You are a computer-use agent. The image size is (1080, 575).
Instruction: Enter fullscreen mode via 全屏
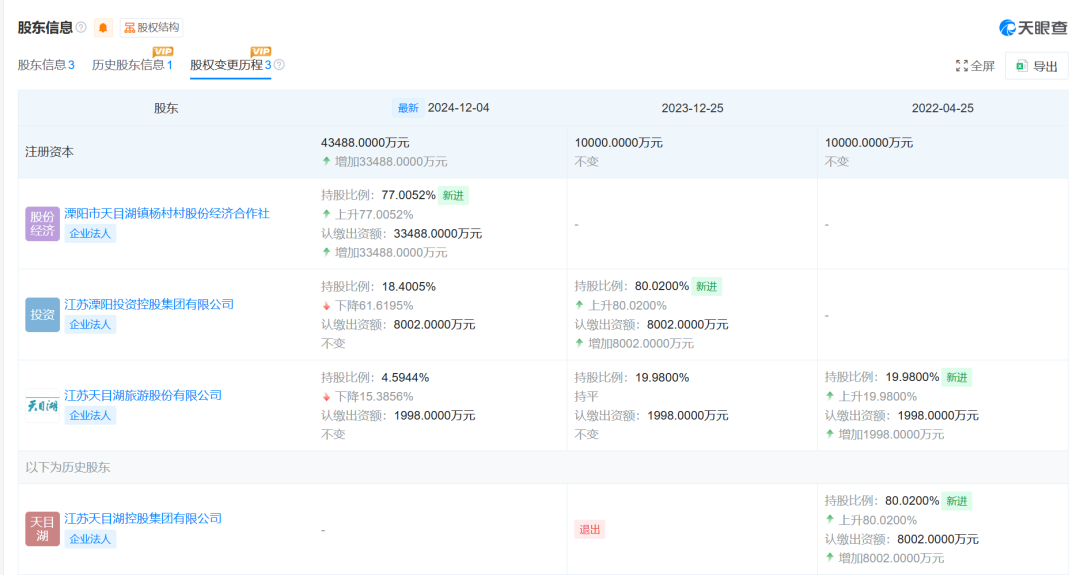(975, 66)
